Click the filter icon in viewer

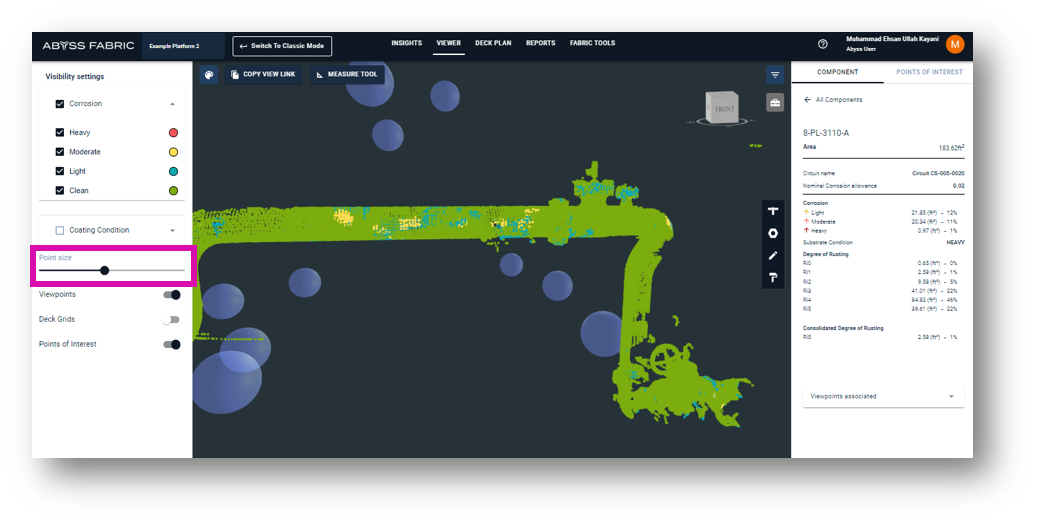(775, 75)
